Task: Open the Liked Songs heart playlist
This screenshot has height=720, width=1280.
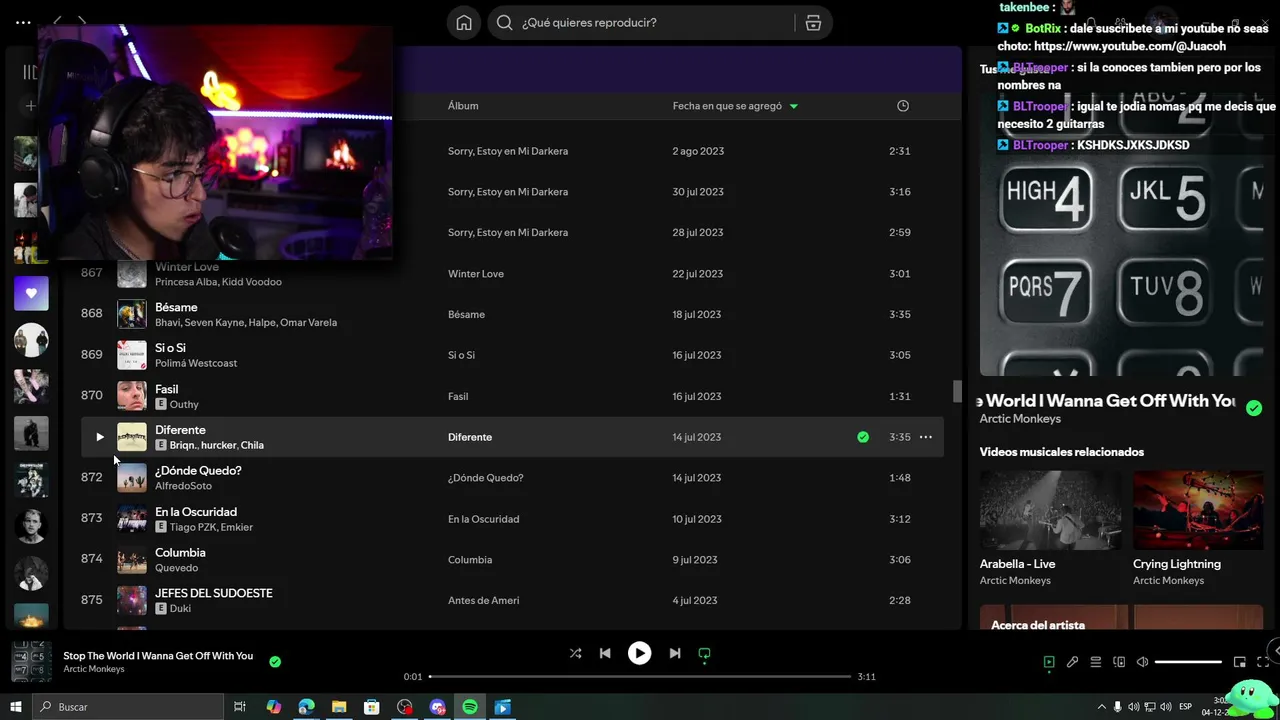Action: pyautogui.click(x=31, y=293)
